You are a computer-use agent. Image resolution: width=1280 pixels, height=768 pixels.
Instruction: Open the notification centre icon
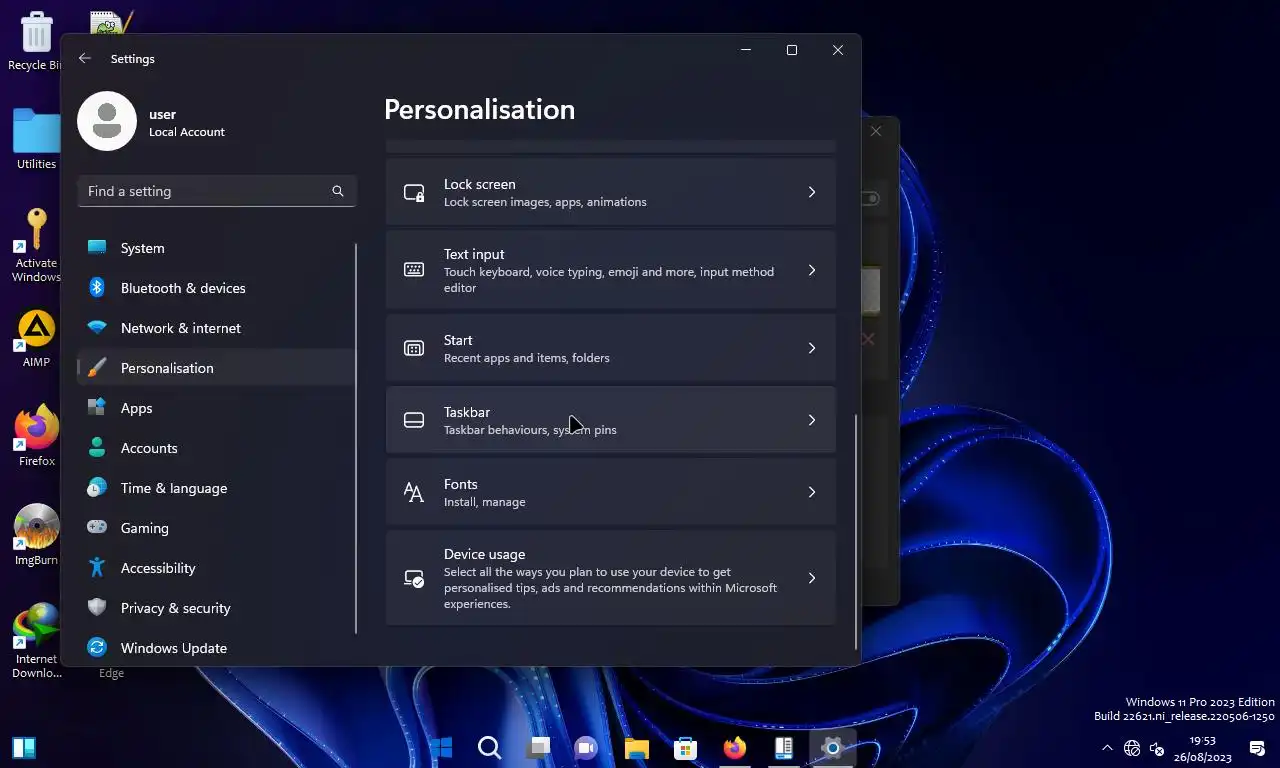tap(1257, 748)
